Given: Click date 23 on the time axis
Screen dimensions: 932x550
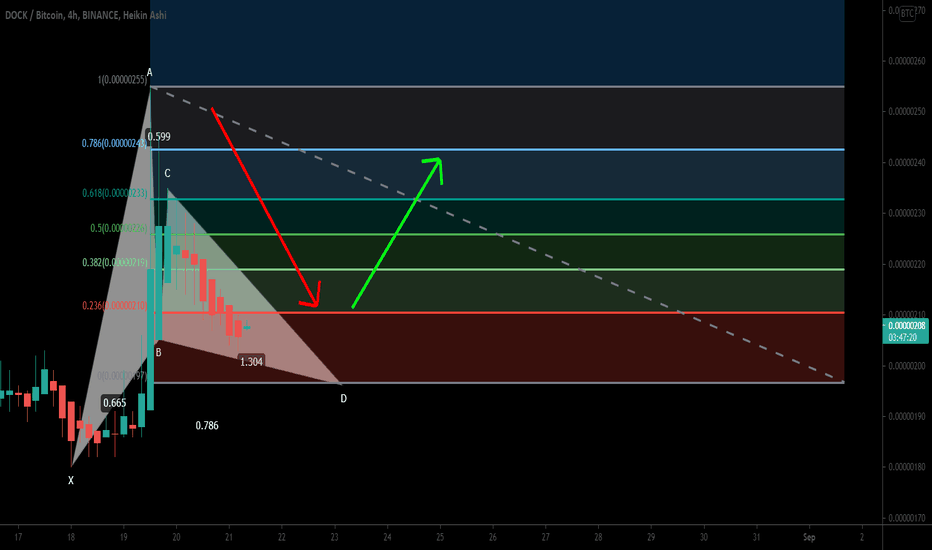Looking at the screenshot, I should click(x=335, y=537).
